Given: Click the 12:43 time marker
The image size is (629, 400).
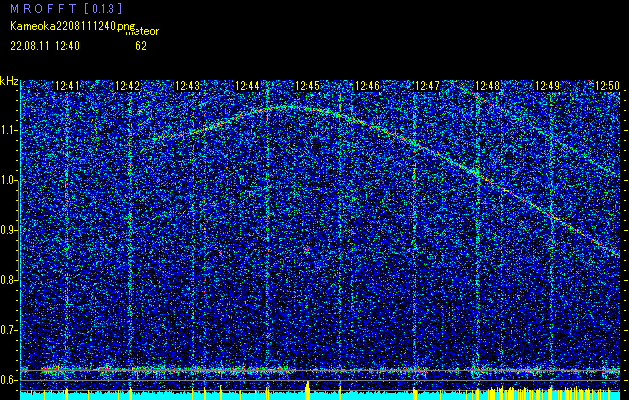Looking at the screenshot, I should [x=187, y=86].
